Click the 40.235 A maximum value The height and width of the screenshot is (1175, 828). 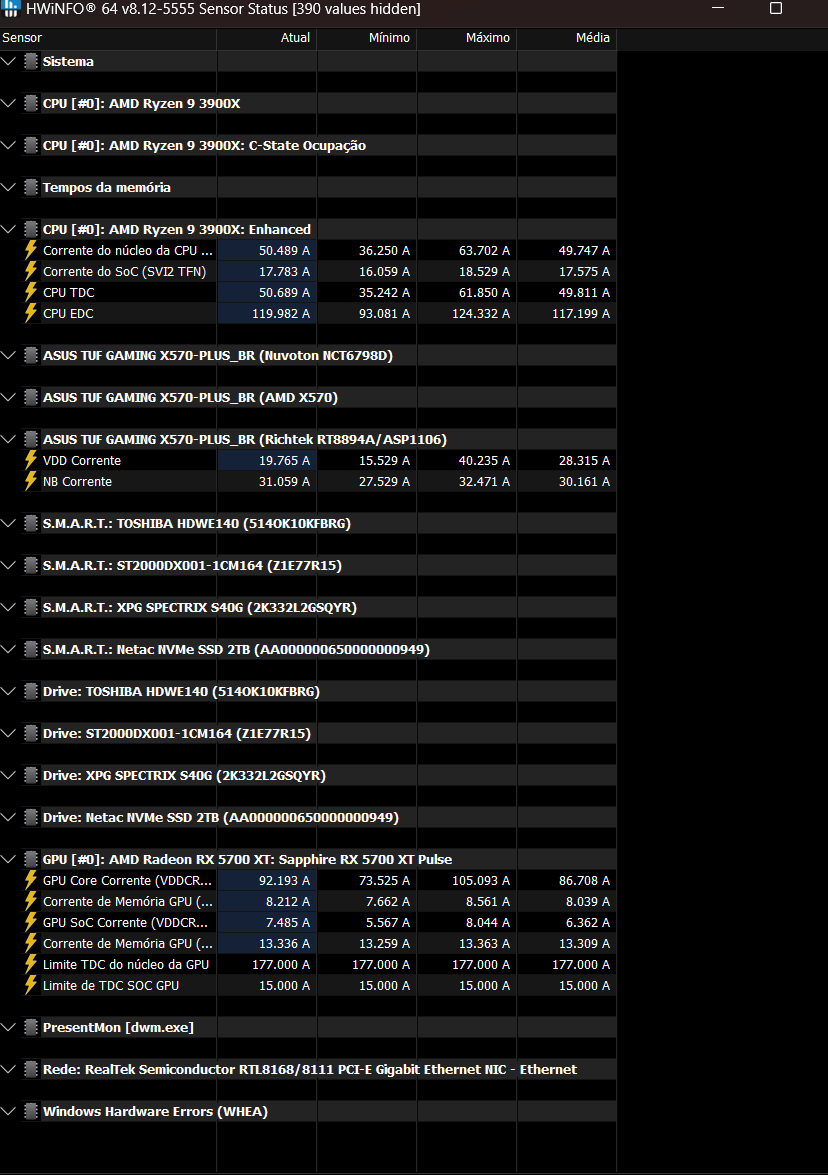[x=484, y=460]
